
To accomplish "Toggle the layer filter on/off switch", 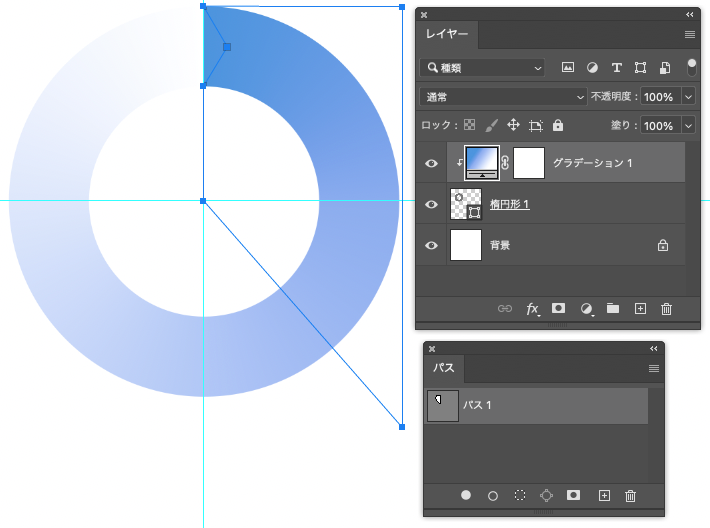I will [x=691, y=67].
